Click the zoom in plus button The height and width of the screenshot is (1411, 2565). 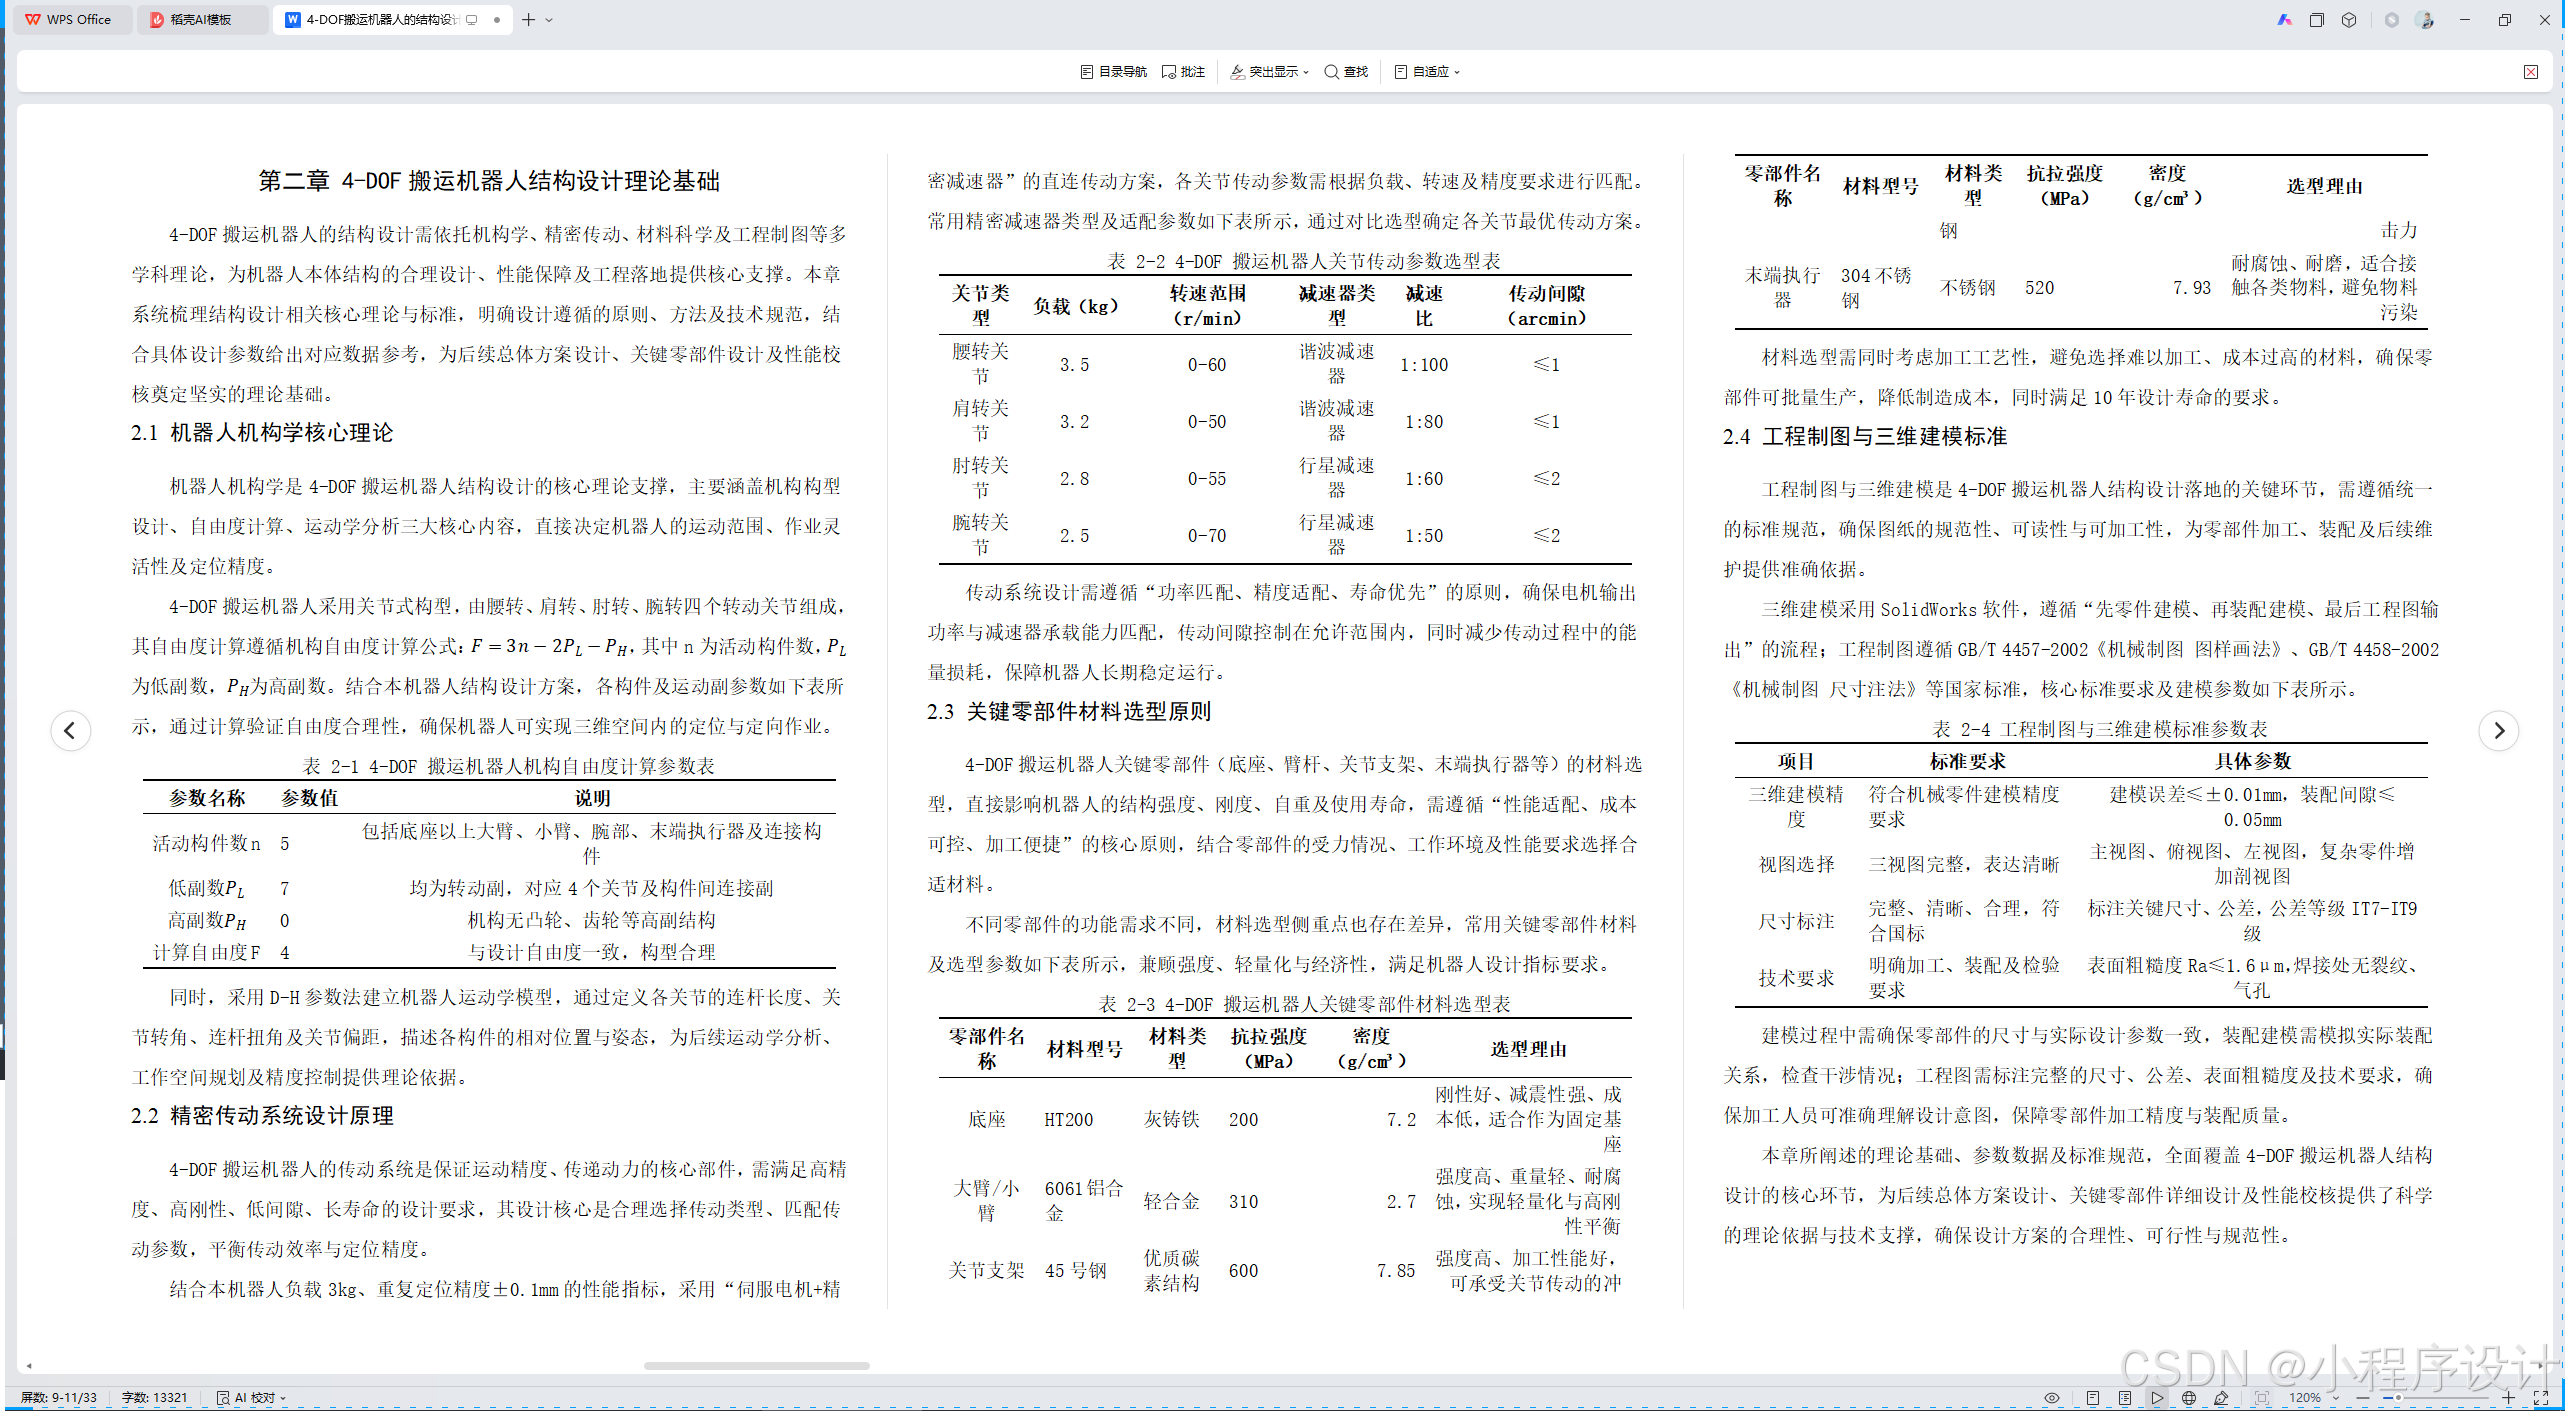pyautogui.click(x=2508, y=1397)
